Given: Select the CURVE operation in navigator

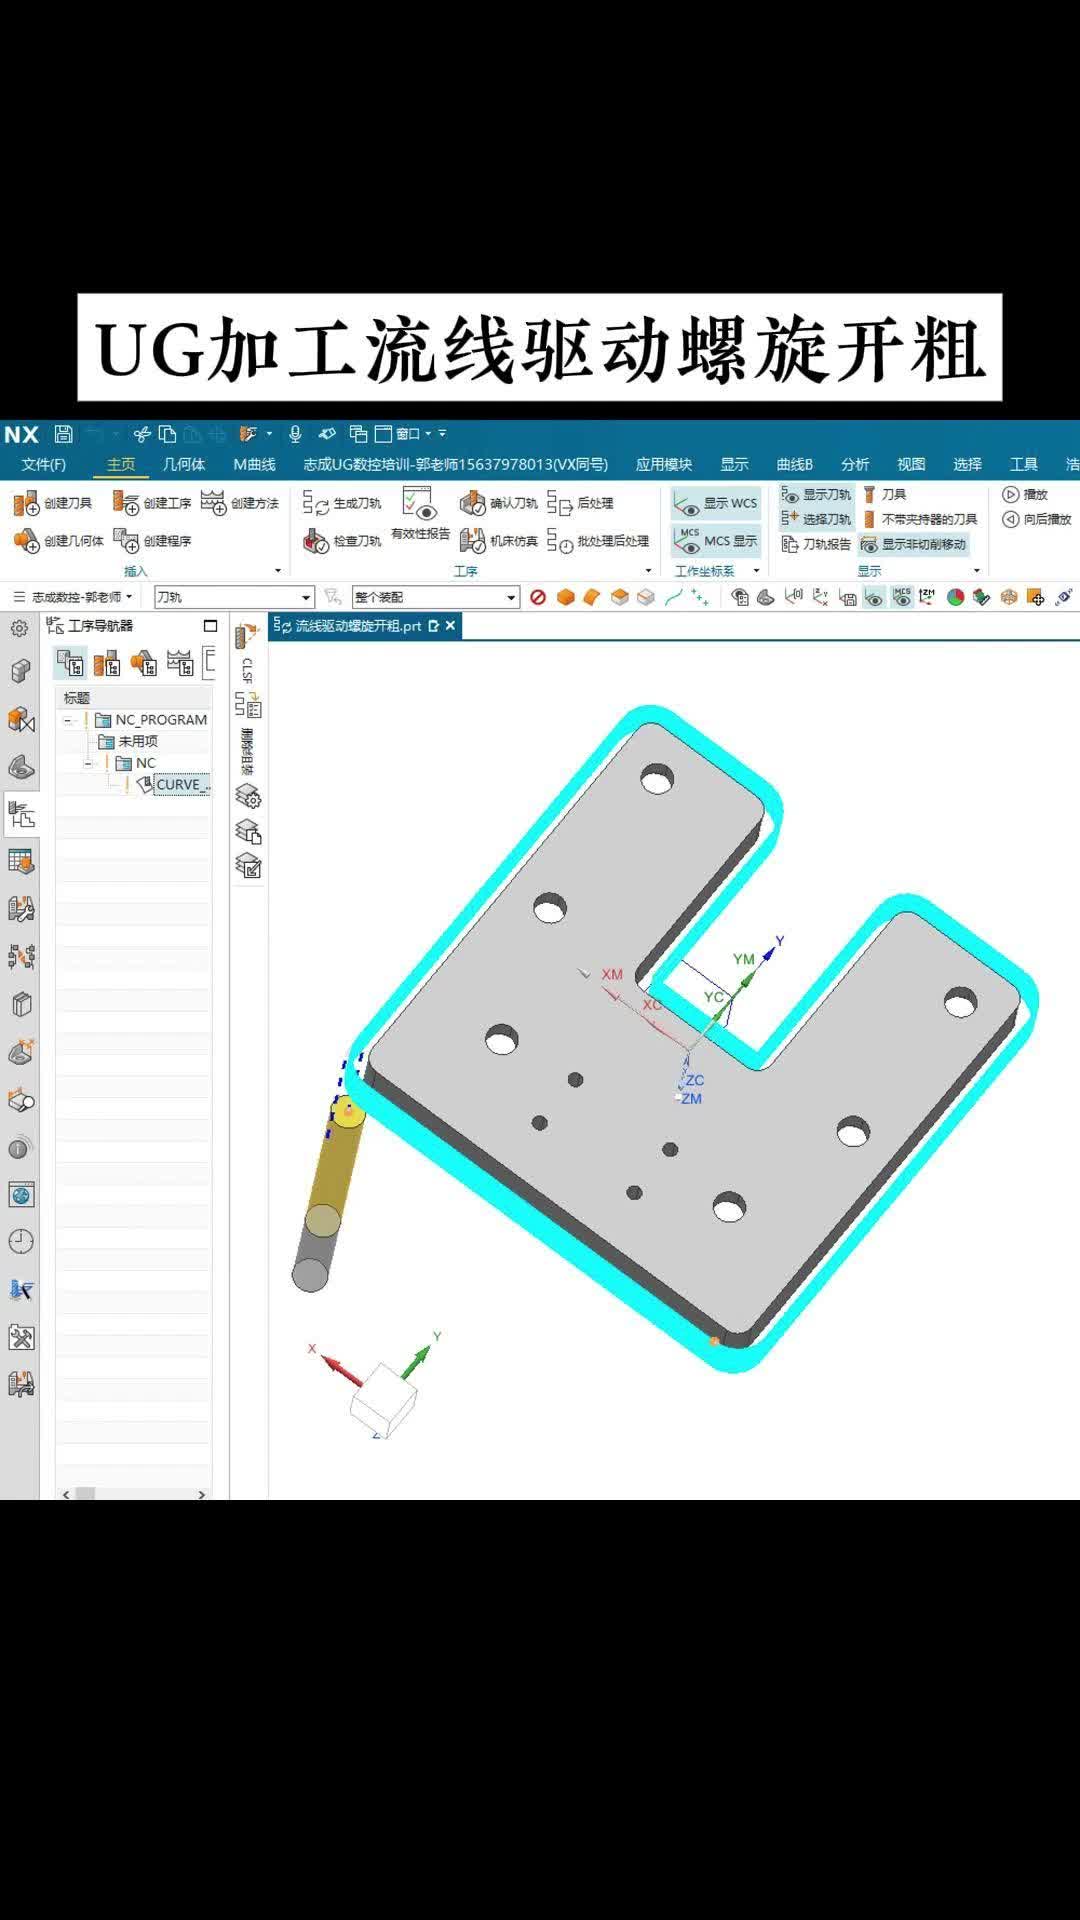Looking at the screenshot, I should point(180,785).
